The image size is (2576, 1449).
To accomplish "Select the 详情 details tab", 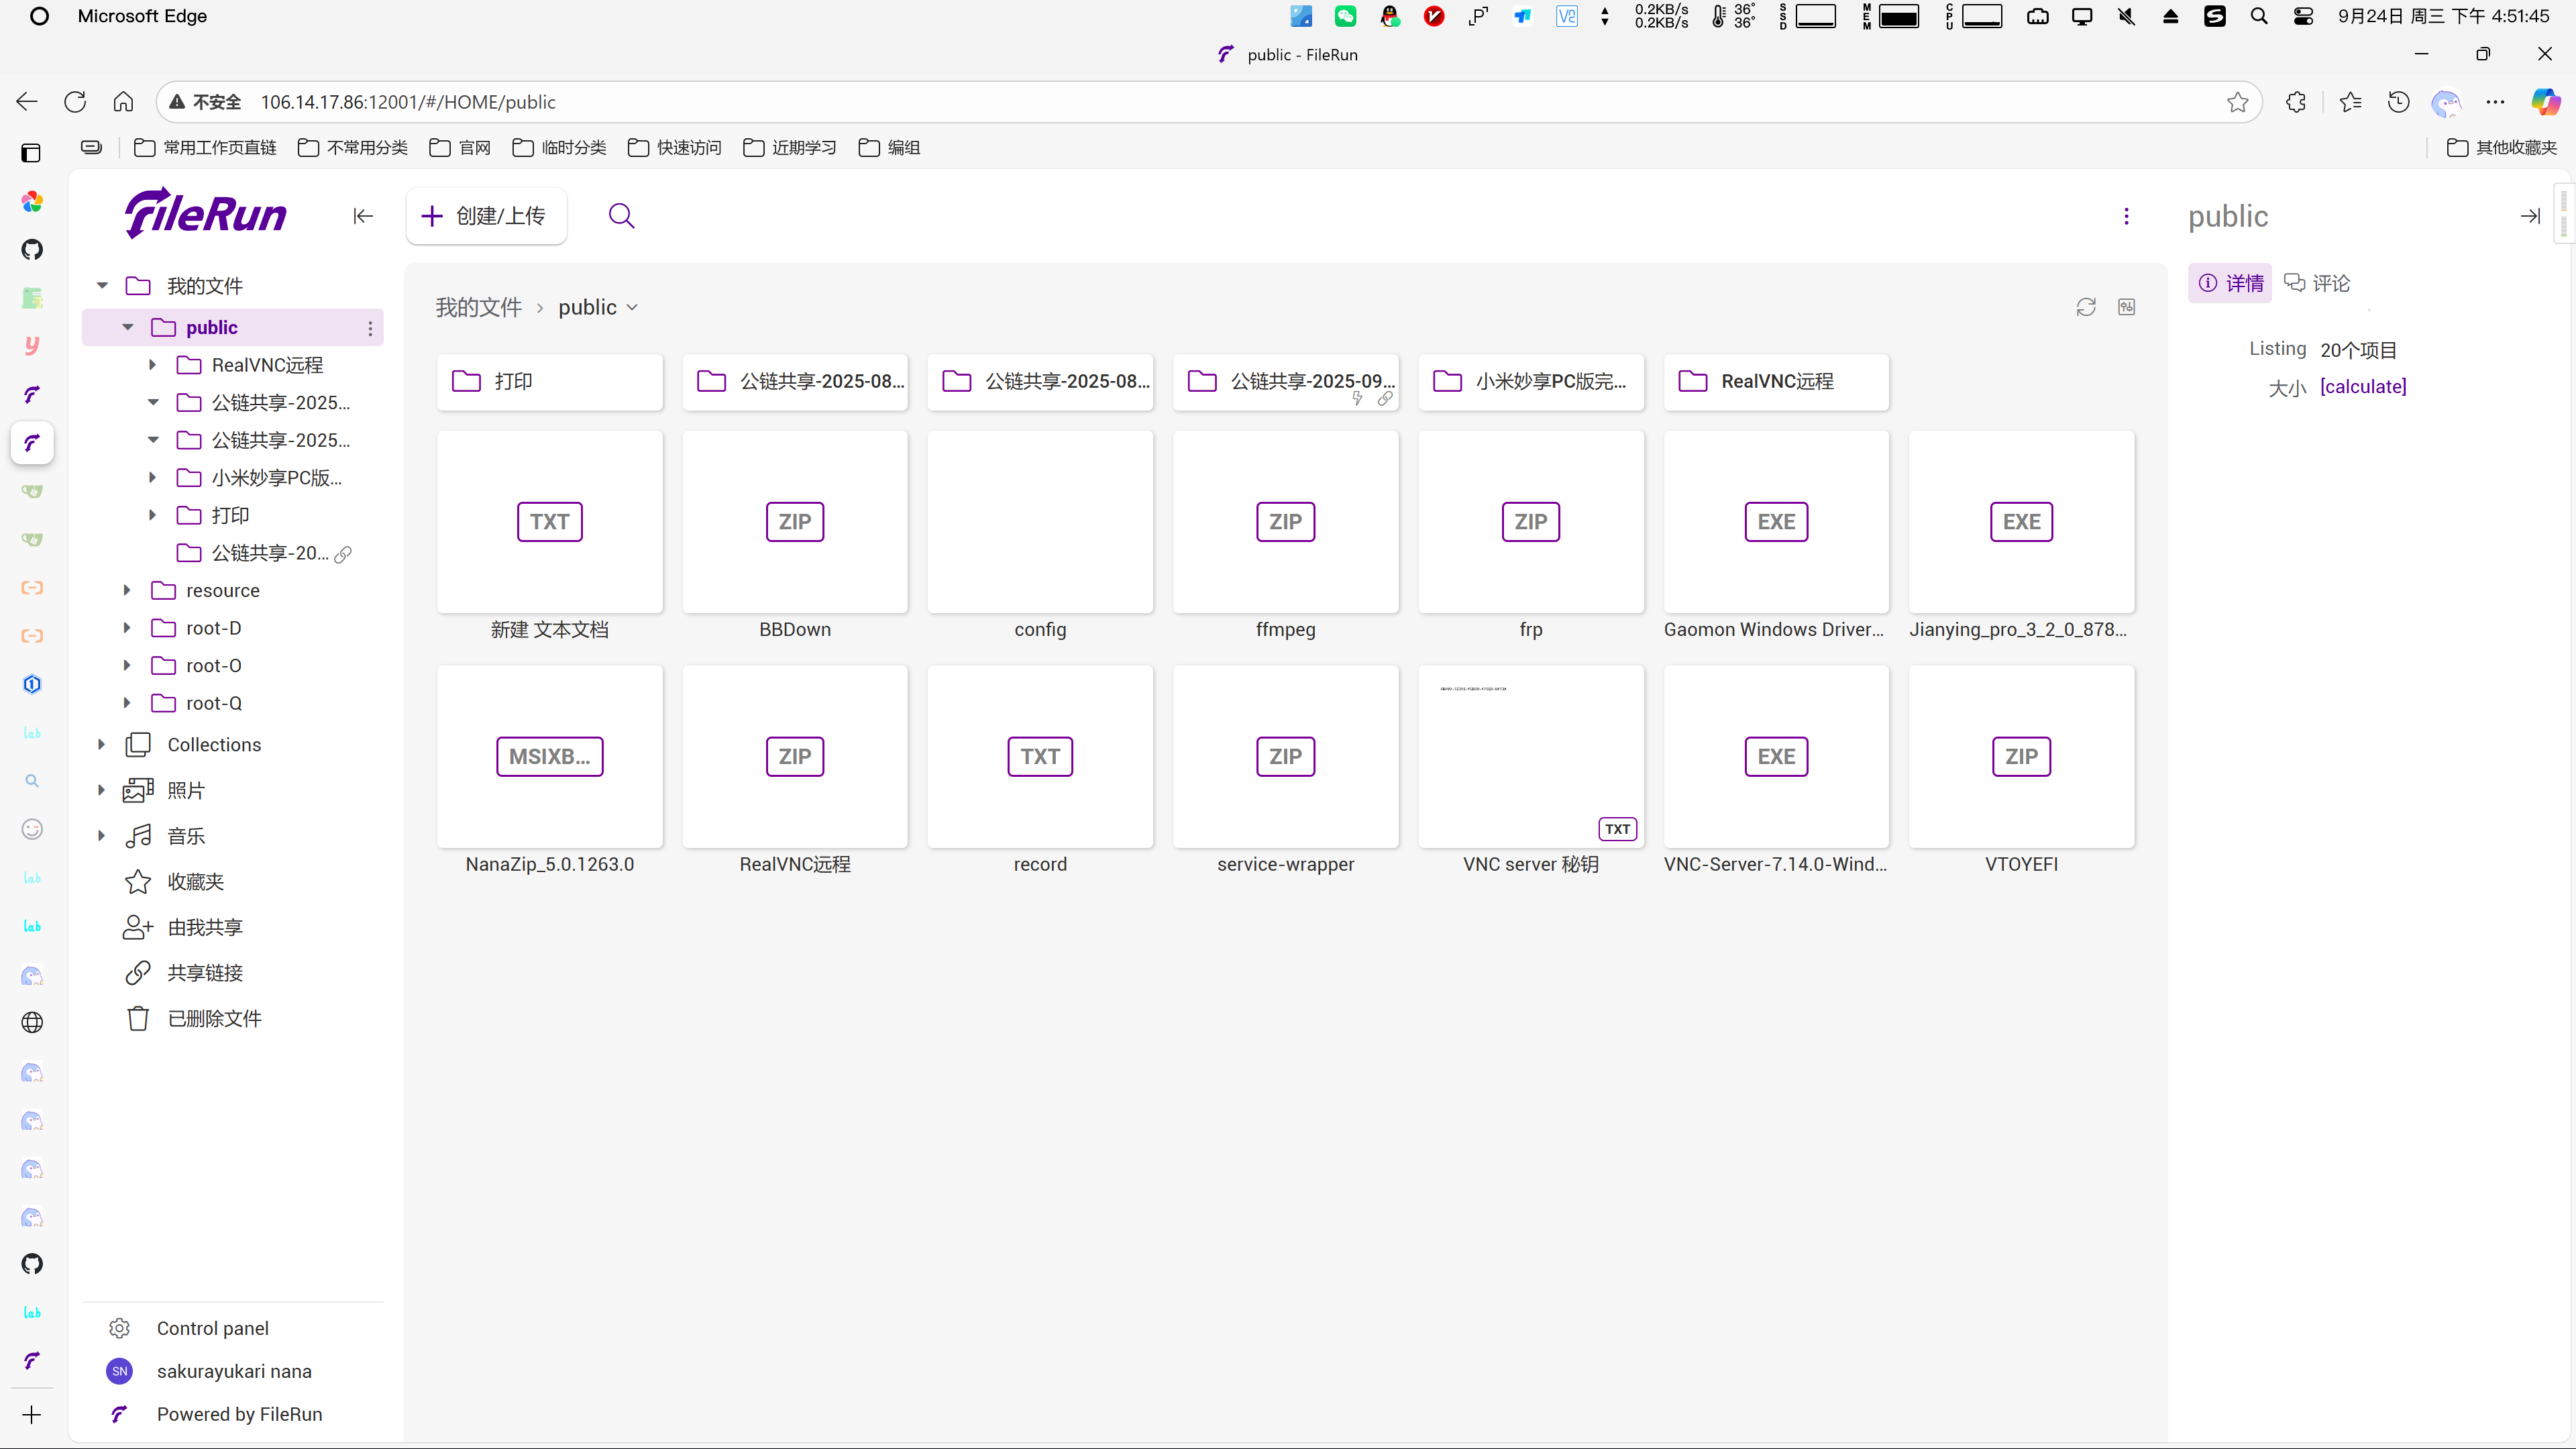I will pyautogui.click(x=2231, y=283).
